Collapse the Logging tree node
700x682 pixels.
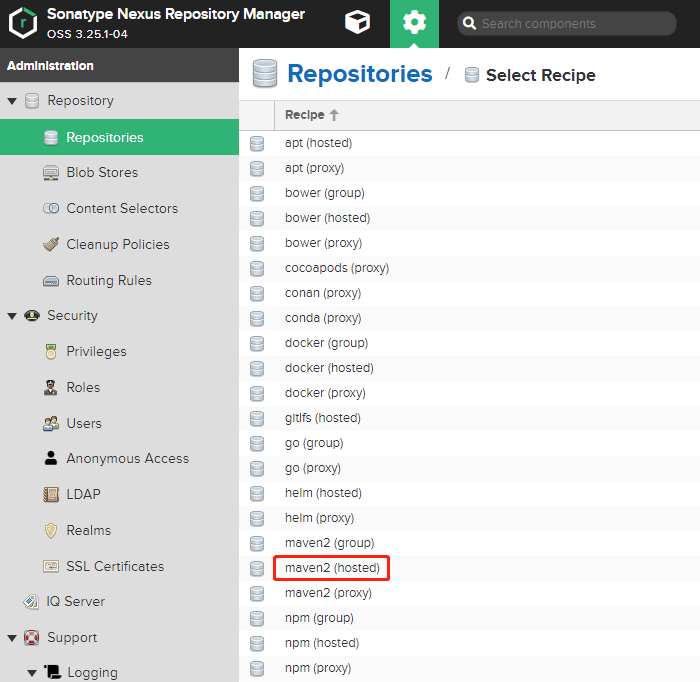pos(32,673)
